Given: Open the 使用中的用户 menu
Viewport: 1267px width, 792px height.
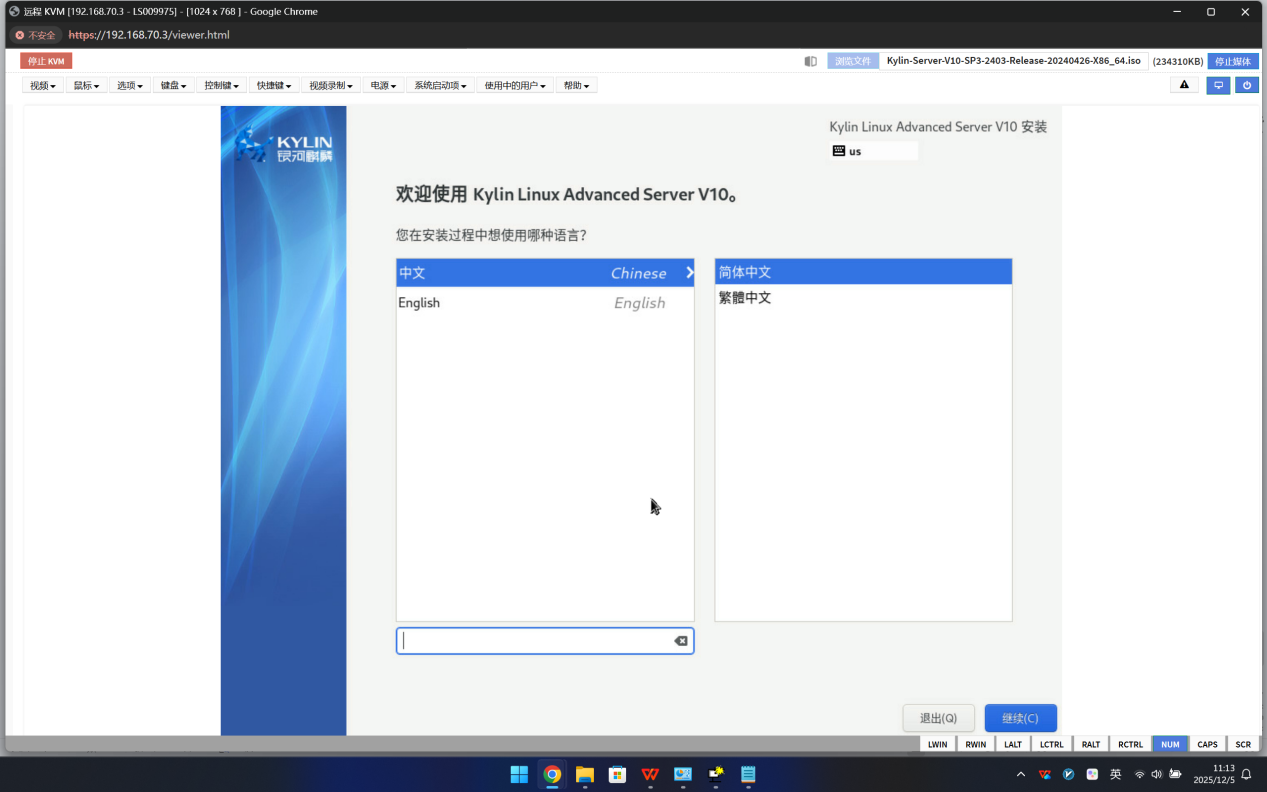Looking at the screenshot, I should coord(515,86).
